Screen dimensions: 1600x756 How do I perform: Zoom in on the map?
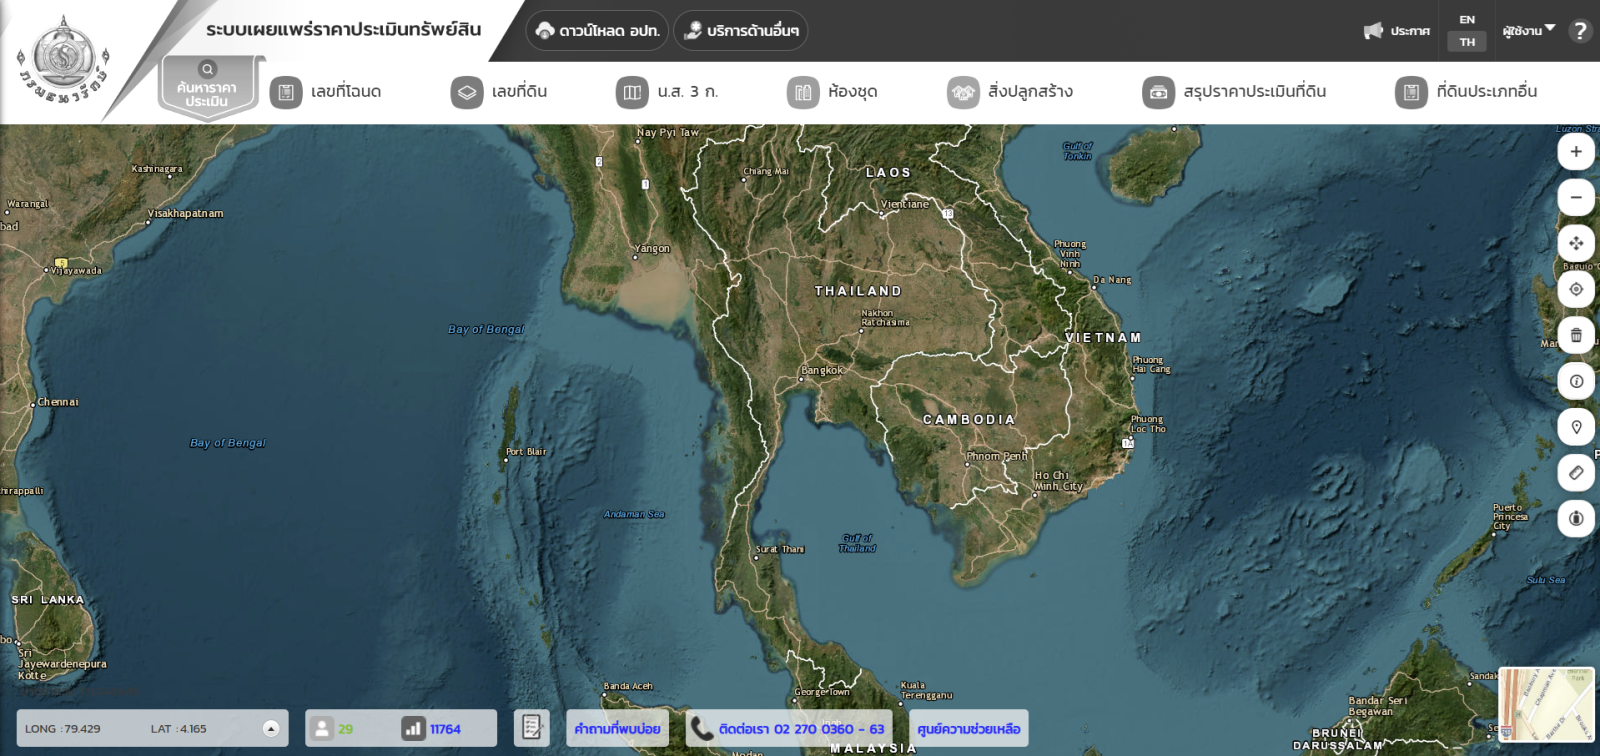pos(1575,152)
